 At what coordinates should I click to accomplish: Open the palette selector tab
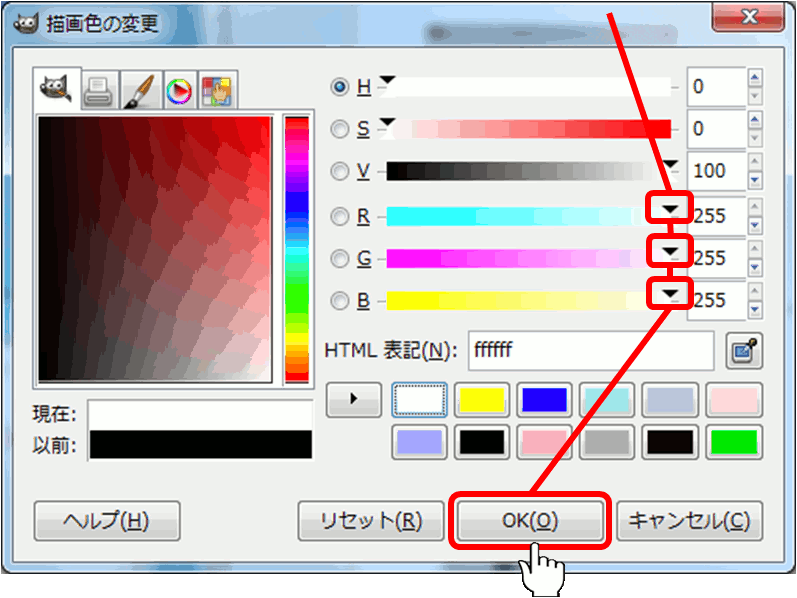point(217,91)
